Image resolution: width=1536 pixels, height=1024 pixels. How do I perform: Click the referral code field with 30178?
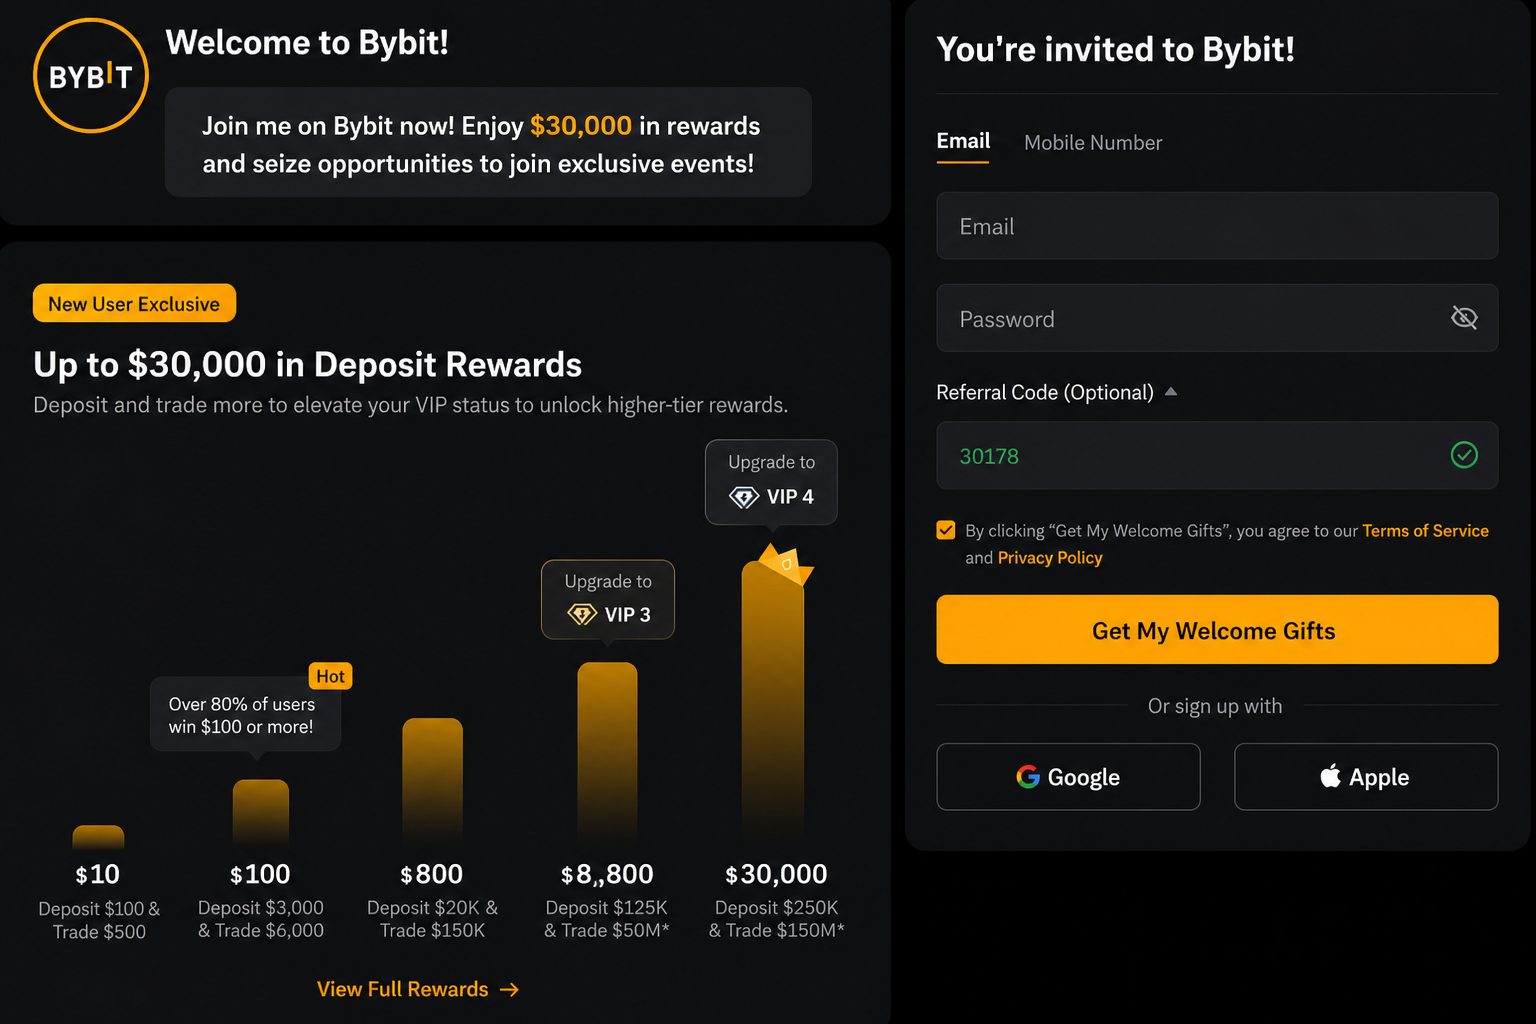[1217, 455]
